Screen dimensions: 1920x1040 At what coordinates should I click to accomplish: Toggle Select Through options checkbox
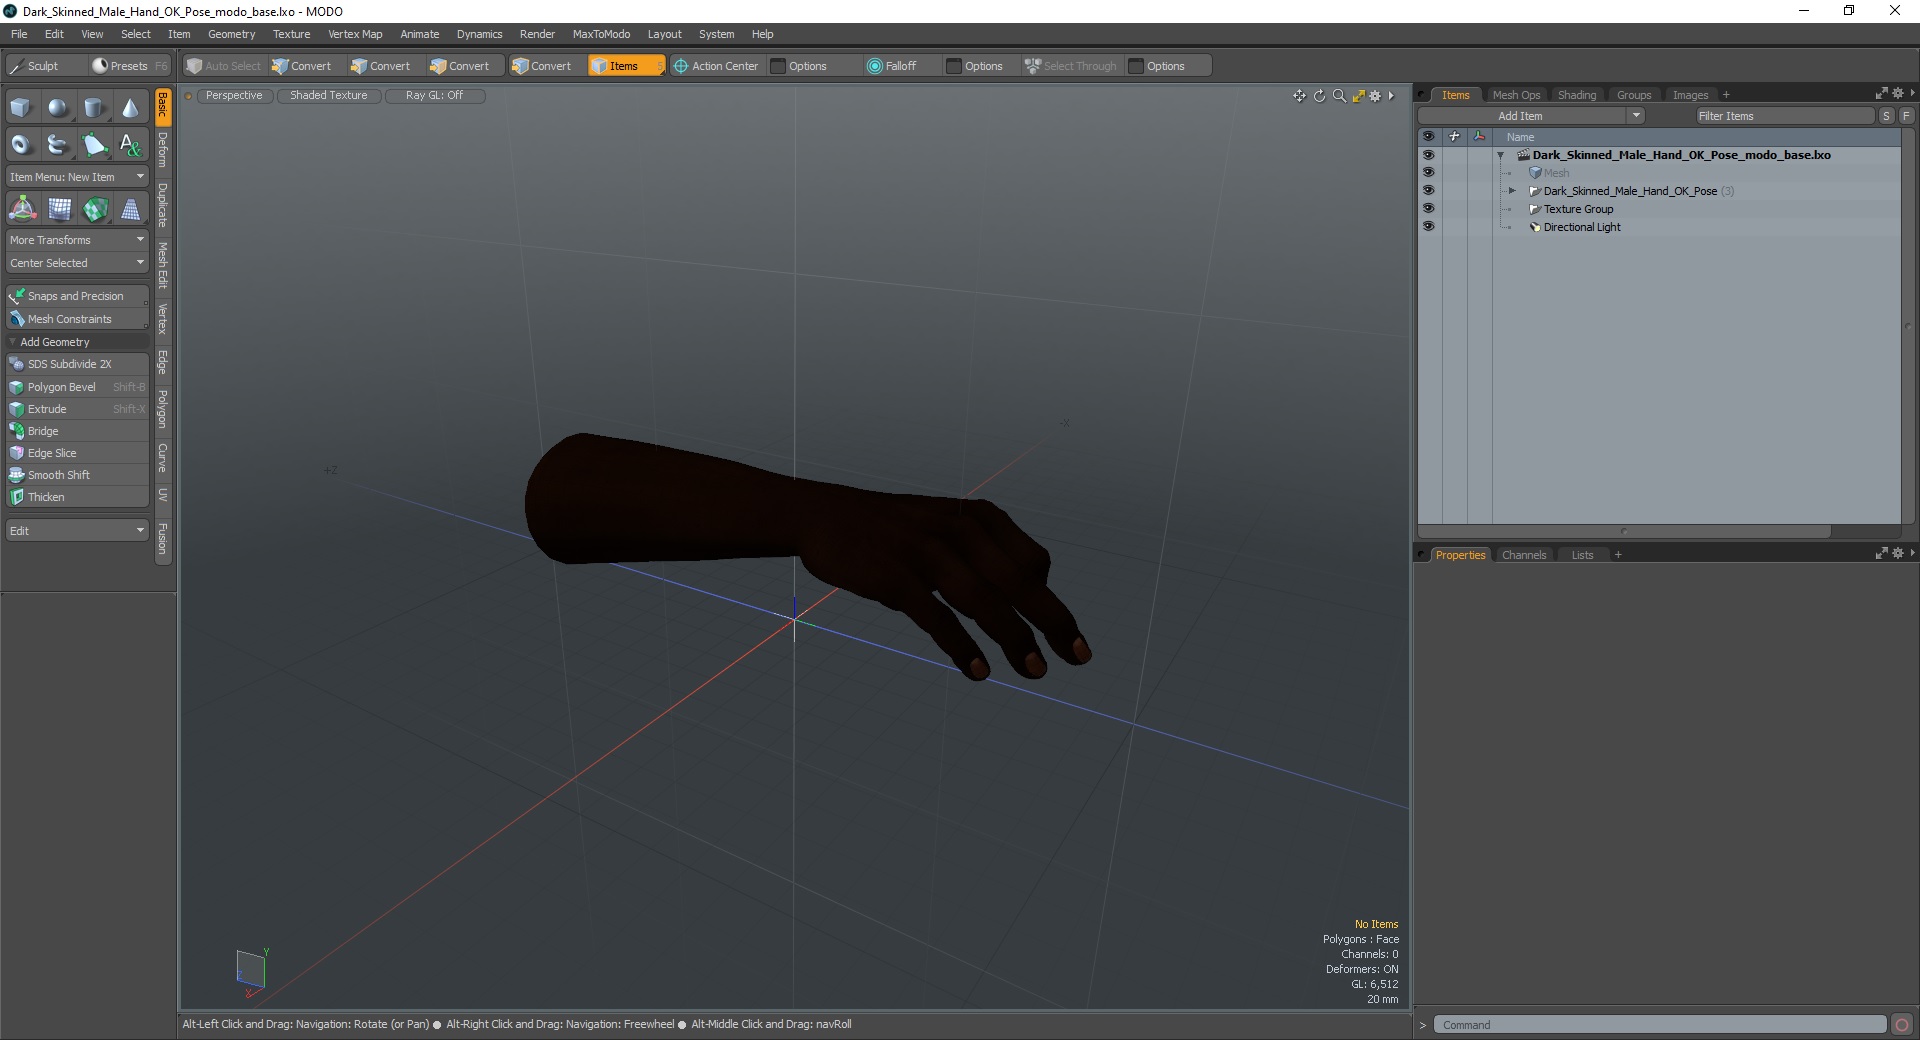point(1136,66)
